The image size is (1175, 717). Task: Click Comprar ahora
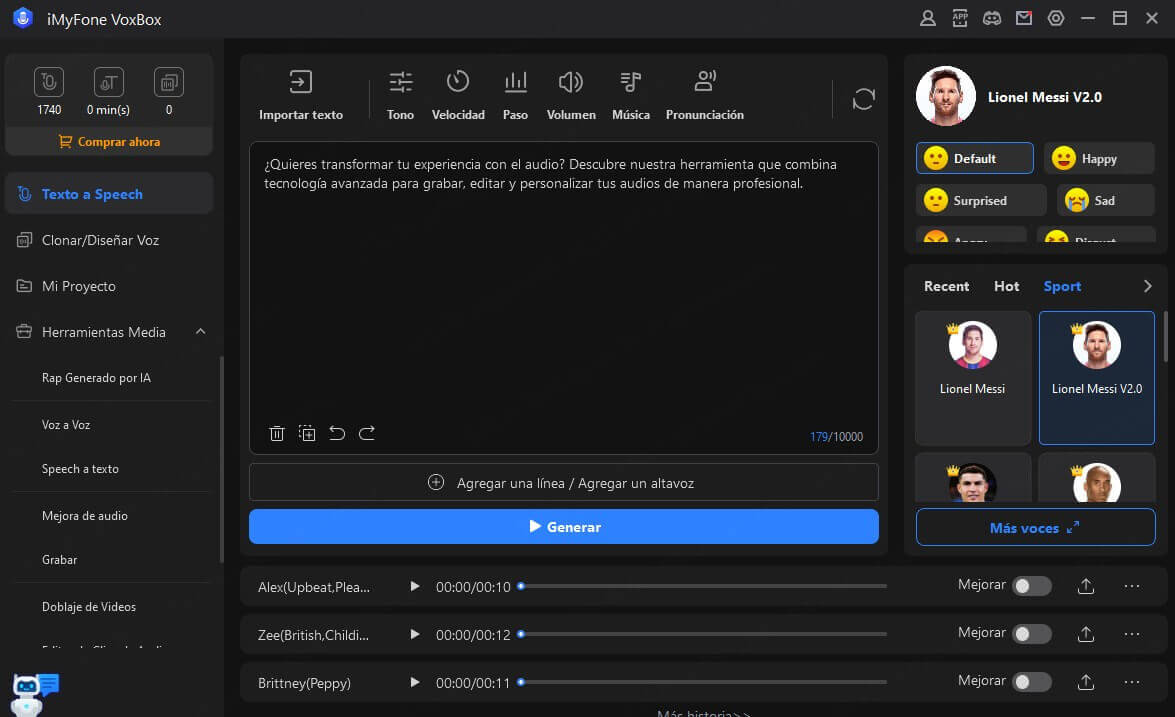pyautogui.click(x=109, y=141)
